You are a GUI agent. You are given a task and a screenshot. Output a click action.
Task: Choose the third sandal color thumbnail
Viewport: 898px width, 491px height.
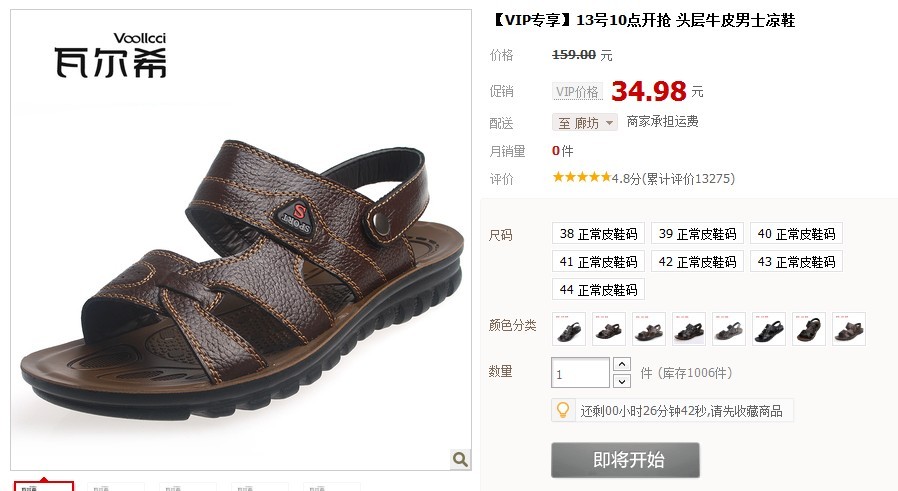649,329
